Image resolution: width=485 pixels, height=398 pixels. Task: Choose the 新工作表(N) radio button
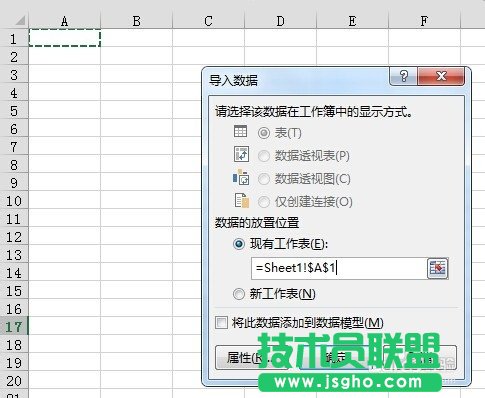point(239,294)
